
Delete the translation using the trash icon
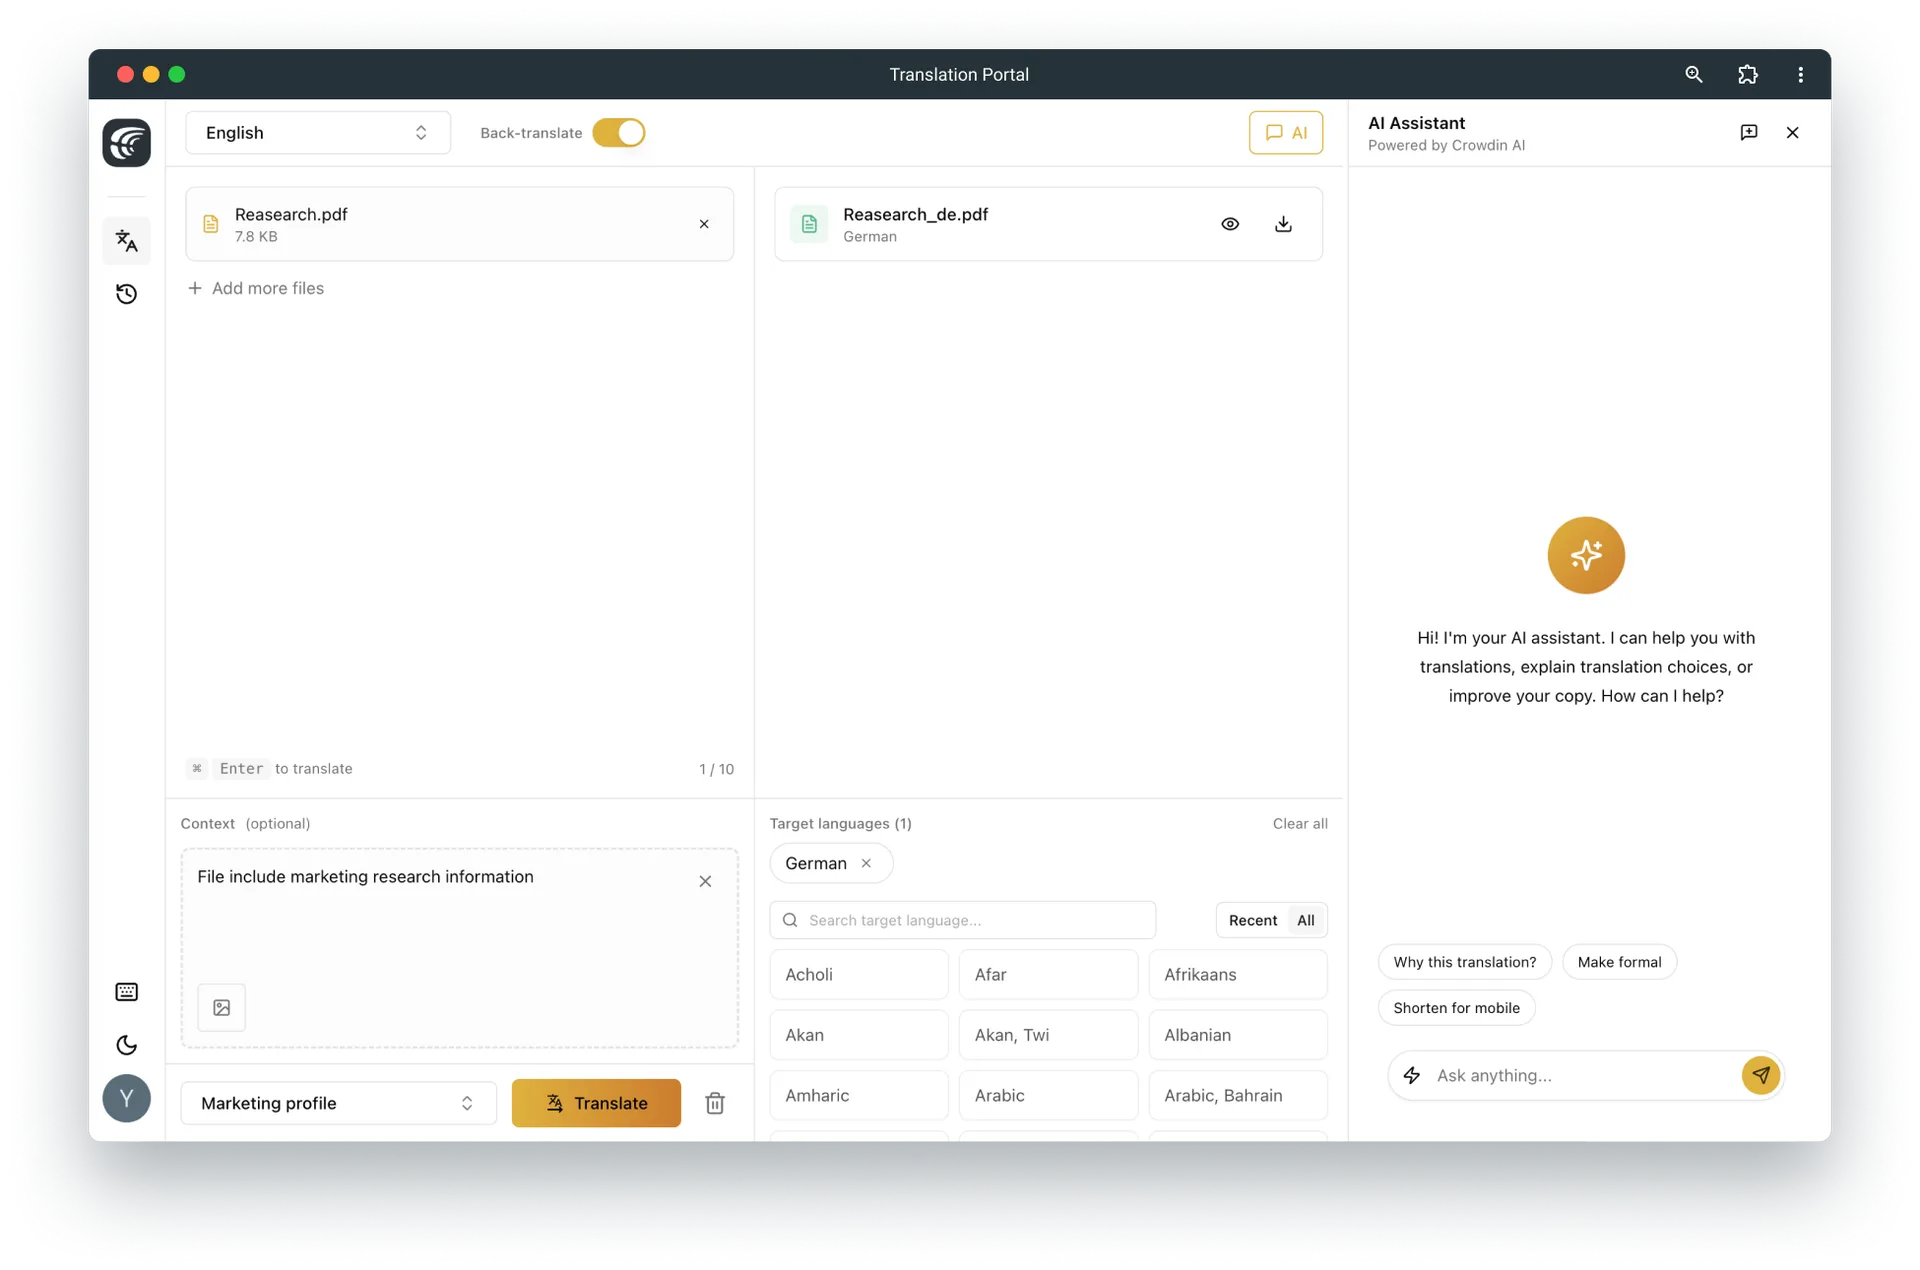click(x=714, y=1103)
